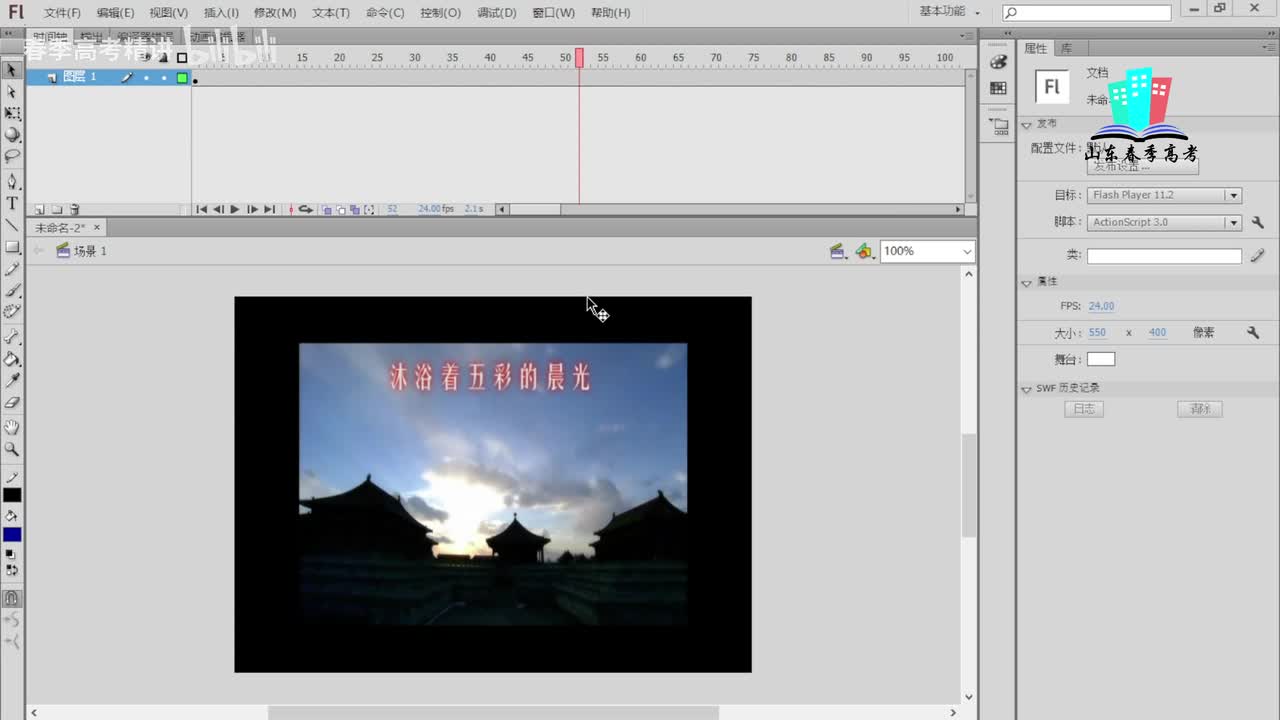Select the Lasso tool

[x=12, y=157]
